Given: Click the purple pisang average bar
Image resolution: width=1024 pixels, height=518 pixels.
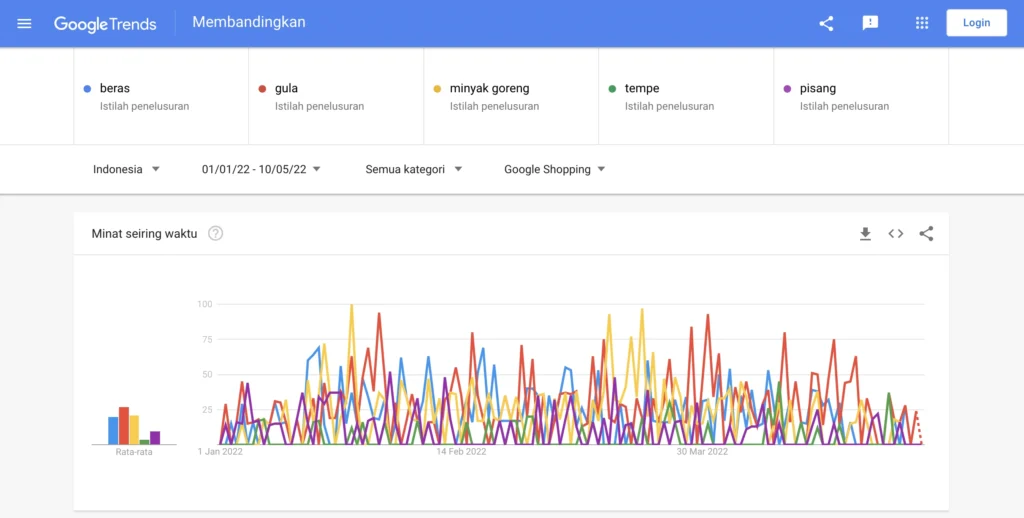Looking at the screenshot, I should [155, 438].
